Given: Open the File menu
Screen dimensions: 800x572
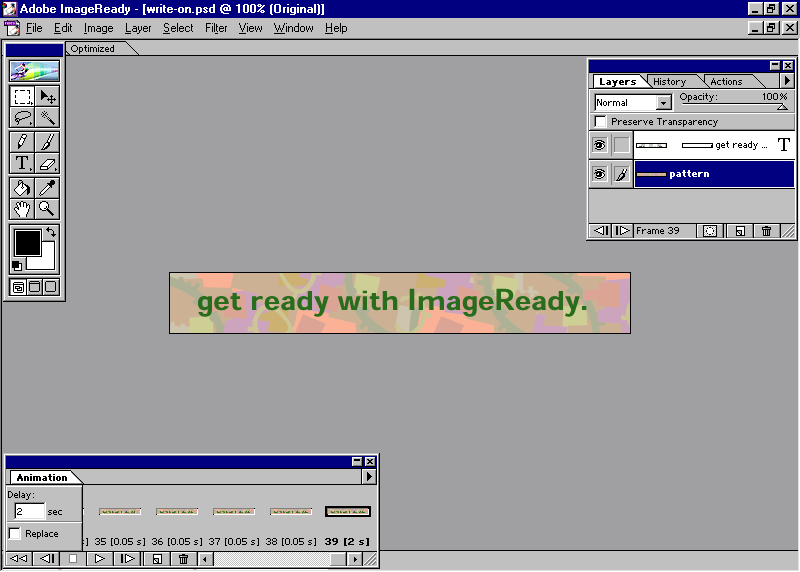Looking at the screenshot, I should (x=34, y=28).
